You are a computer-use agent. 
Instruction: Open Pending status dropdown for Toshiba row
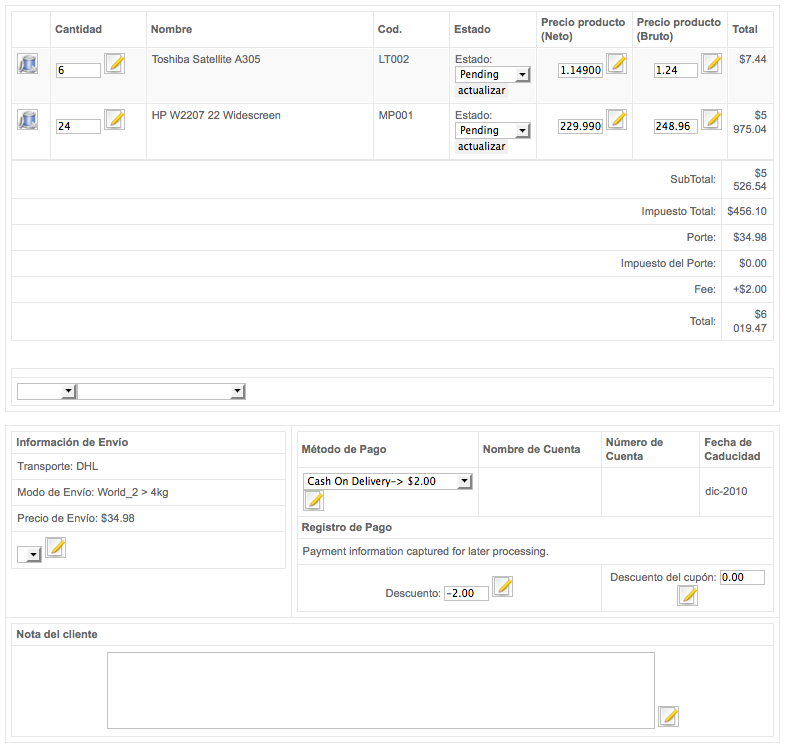pos(493,75)
